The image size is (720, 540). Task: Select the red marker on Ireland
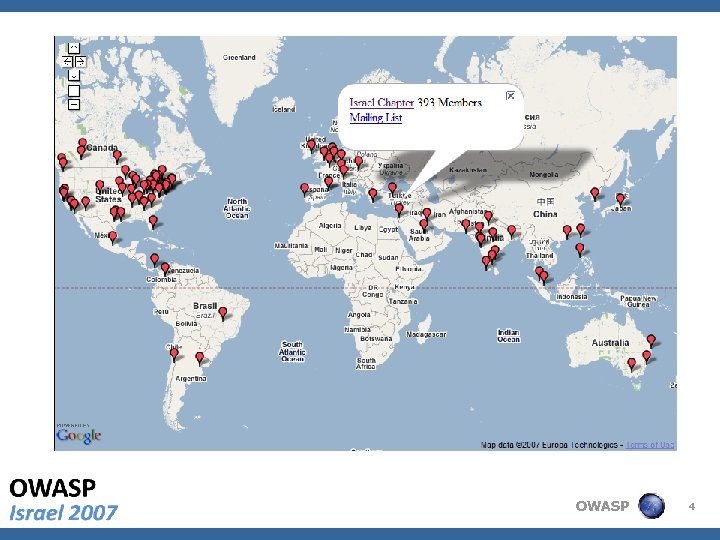311,146
